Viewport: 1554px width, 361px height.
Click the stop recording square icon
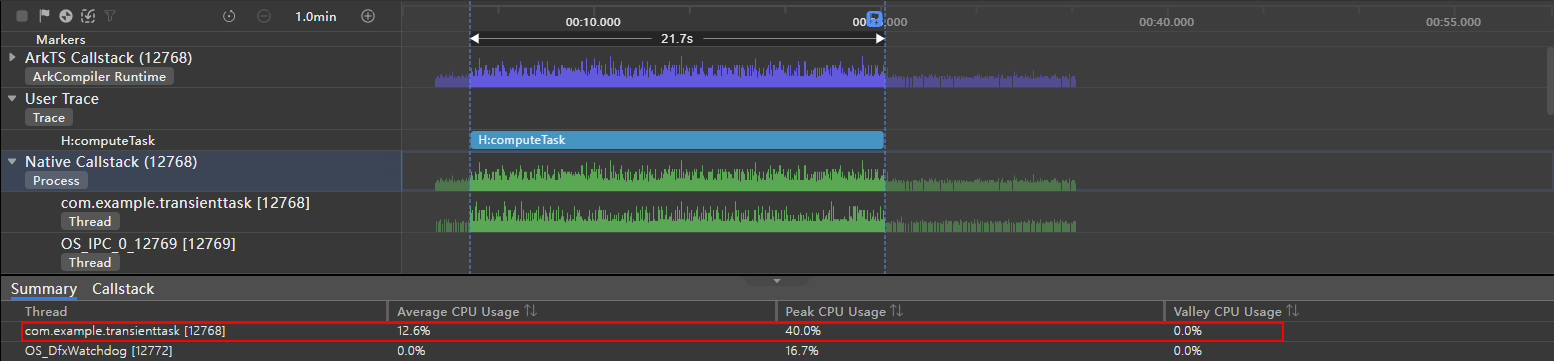[x=22, y=16]
